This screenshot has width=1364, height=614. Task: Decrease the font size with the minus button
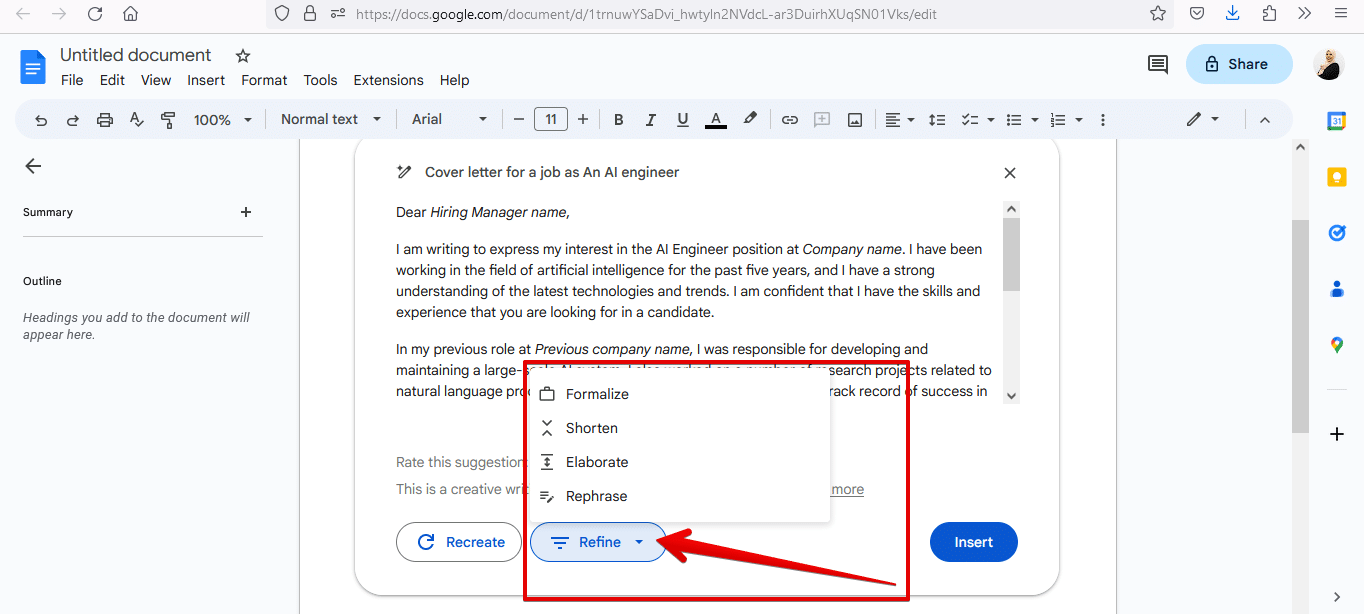(518, 120)
